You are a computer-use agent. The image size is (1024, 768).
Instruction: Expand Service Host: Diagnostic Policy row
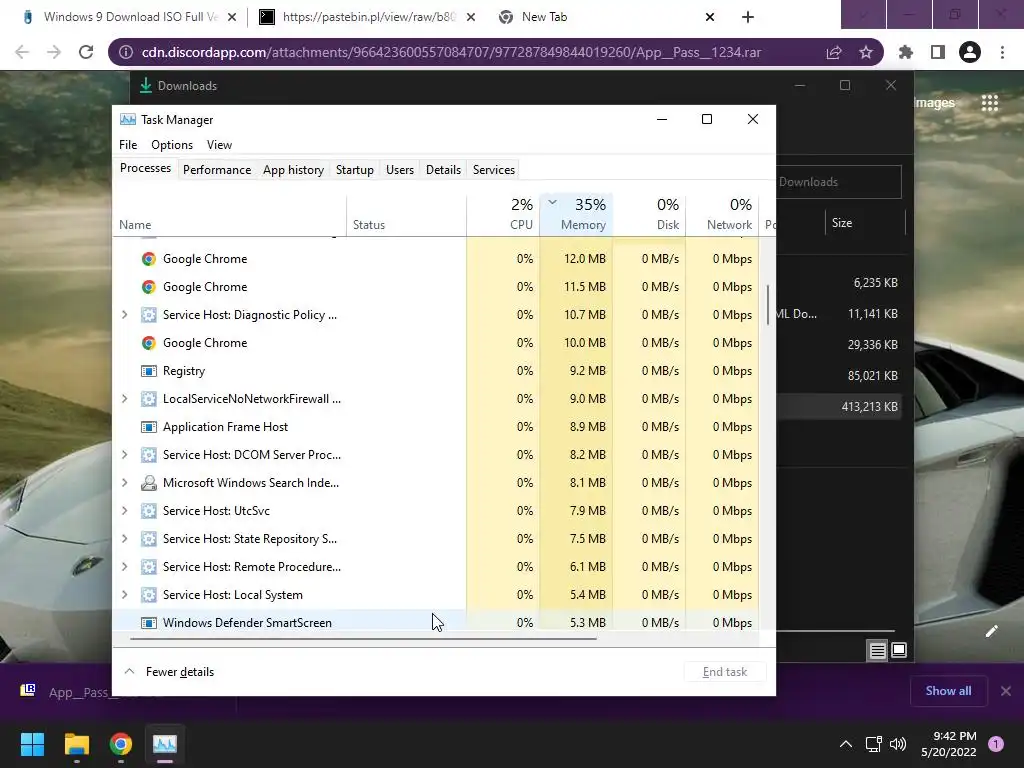[x=124, y=315]
